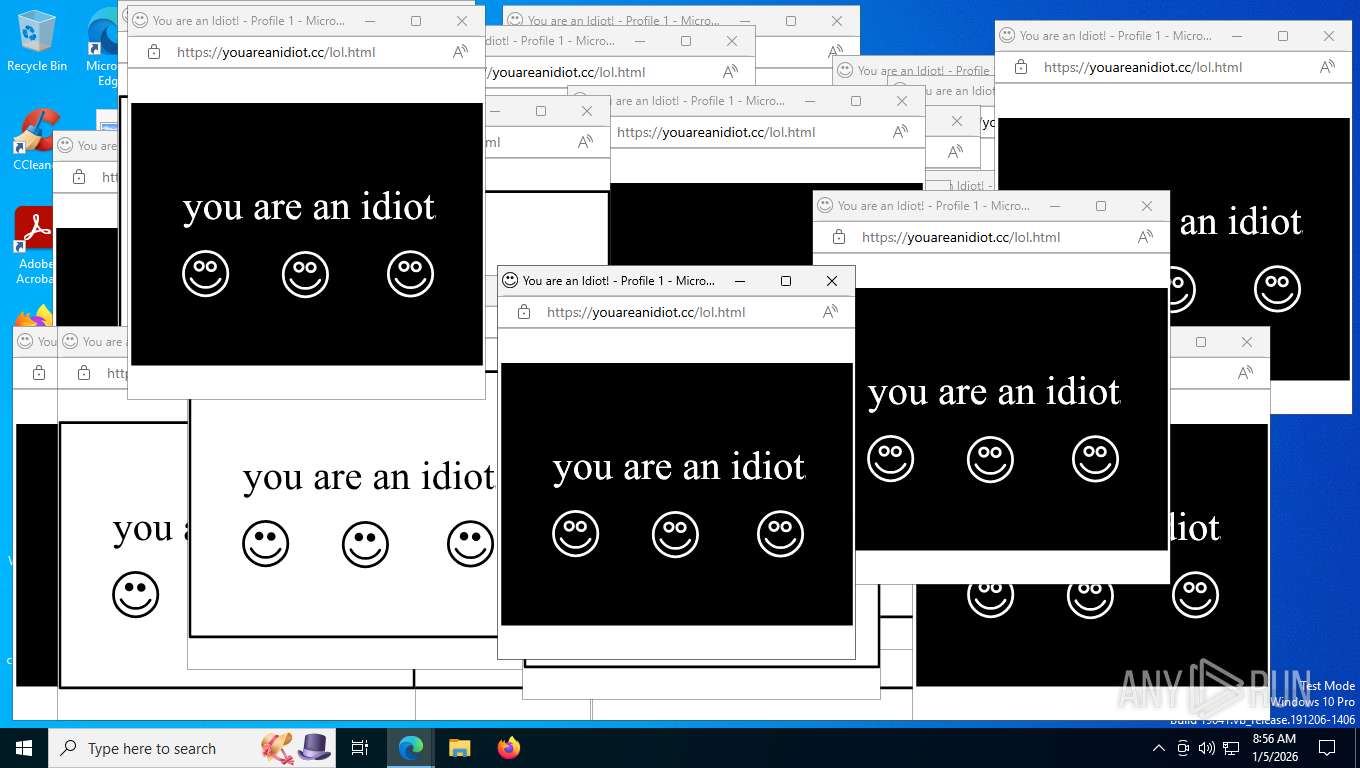Open File Explorer from the taskbar
Screen dimensions: 1360x768
(459, 748)
